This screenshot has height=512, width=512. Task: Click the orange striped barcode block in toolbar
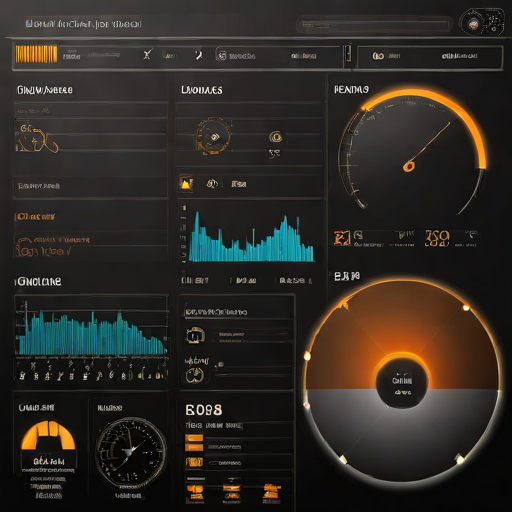pos(36,54)
